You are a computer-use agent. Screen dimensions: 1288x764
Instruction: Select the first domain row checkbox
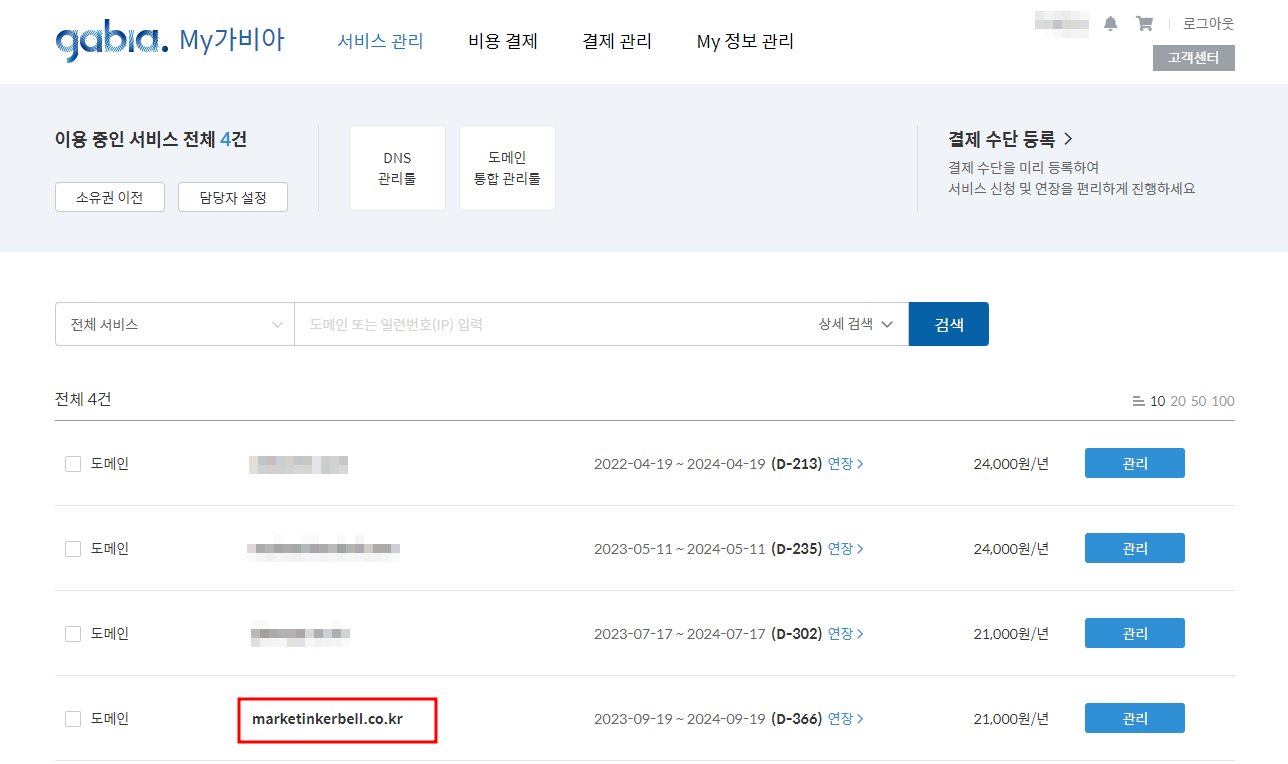pyautogui.click(x=72, y=463)
